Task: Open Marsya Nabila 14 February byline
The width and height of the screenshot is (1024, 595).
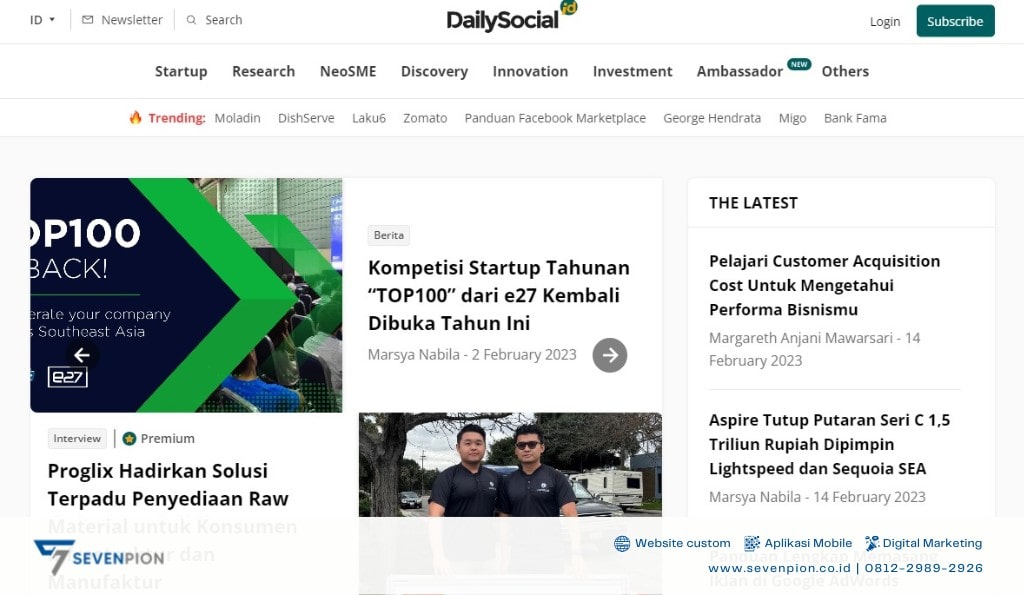Action: pos(817,497)
